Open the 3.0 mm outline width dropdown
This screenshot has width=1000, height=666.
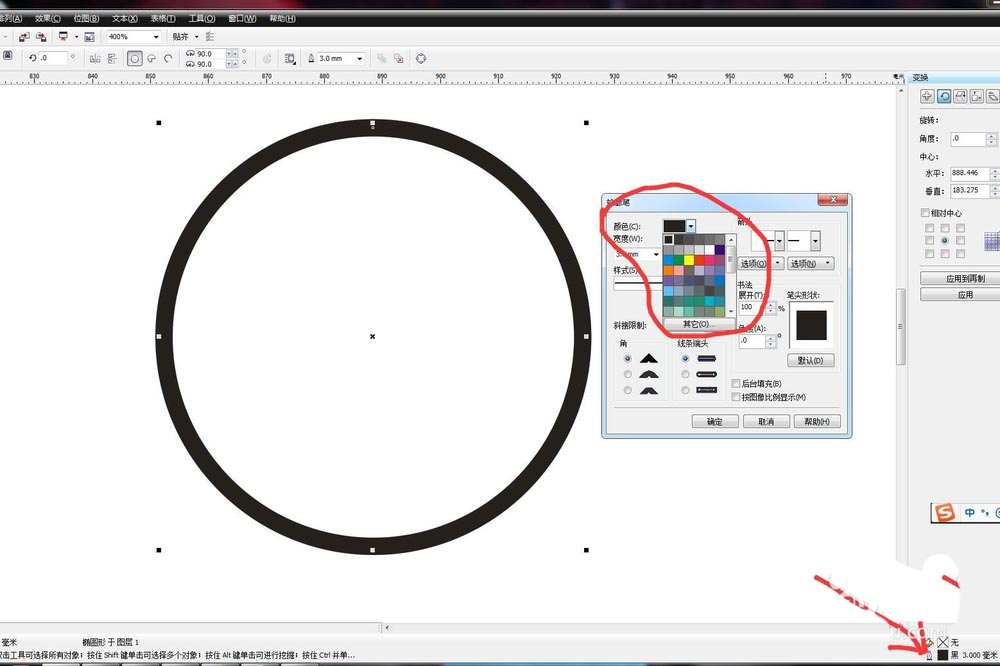point(360,59)
